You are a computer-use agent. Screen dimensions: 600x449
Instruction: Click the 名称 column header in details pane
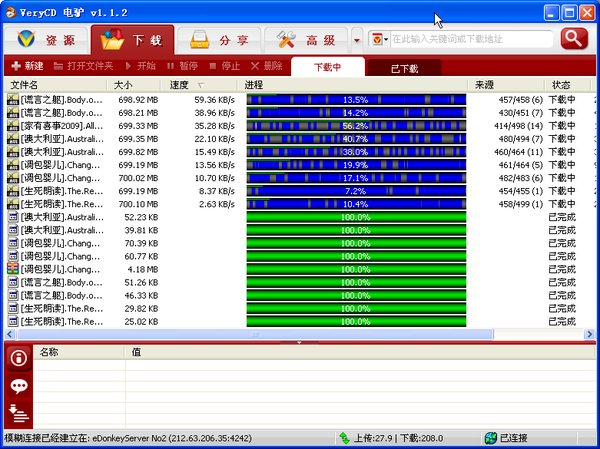coord(79,352)
